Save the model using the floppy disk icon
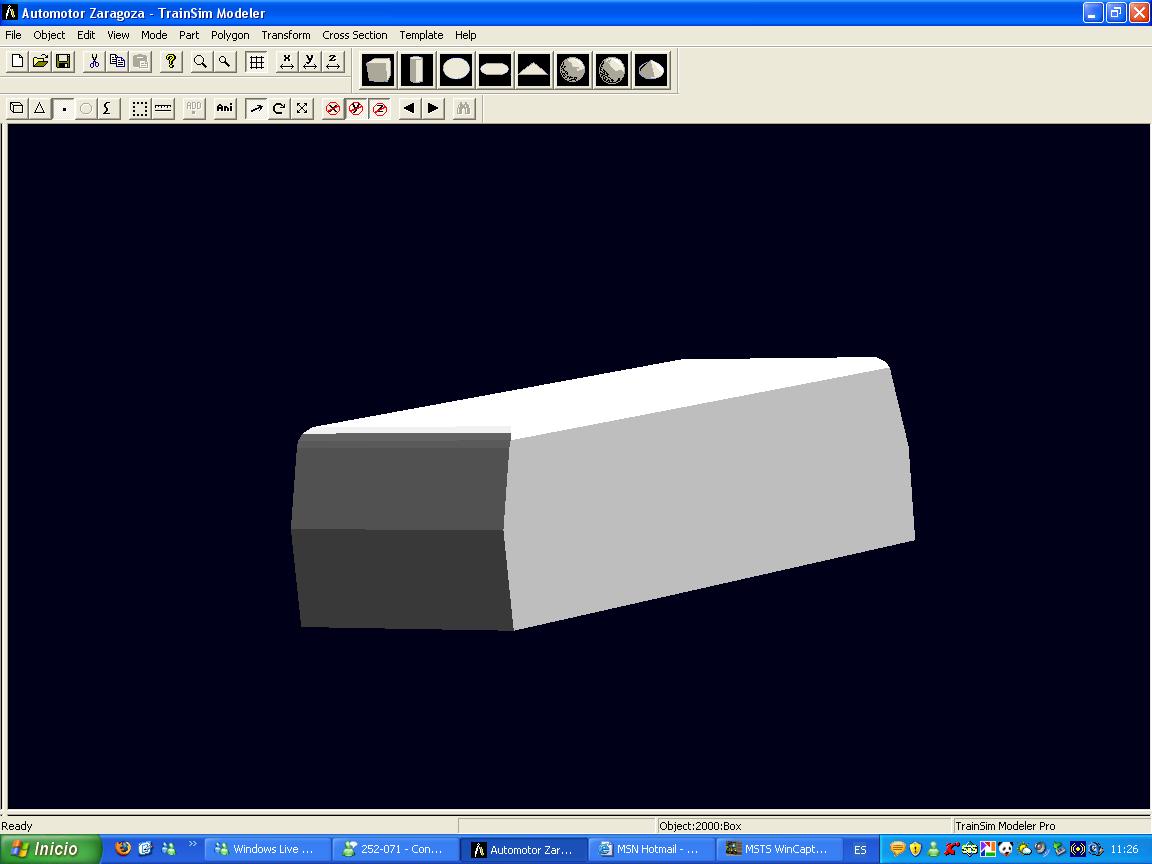Screen dimensions: 1152x864 [x=63, y=62]
